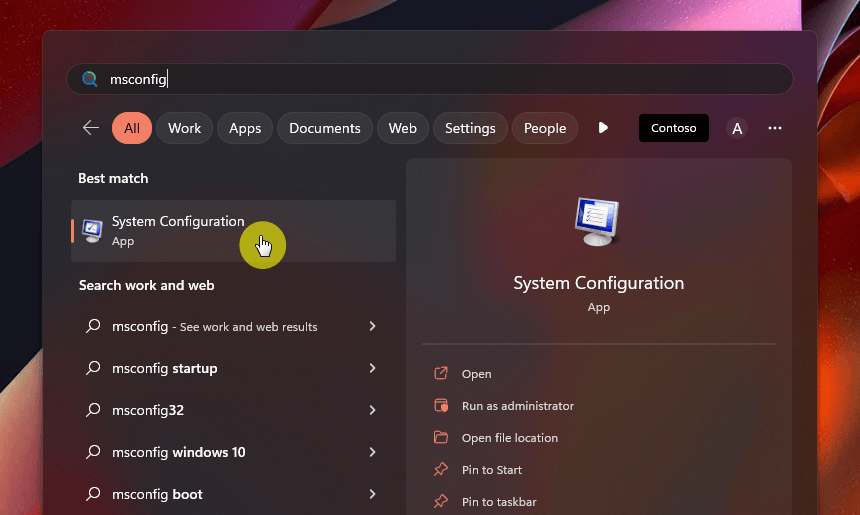Click search icon beside msconfig web results

click(x=93, y=326)
